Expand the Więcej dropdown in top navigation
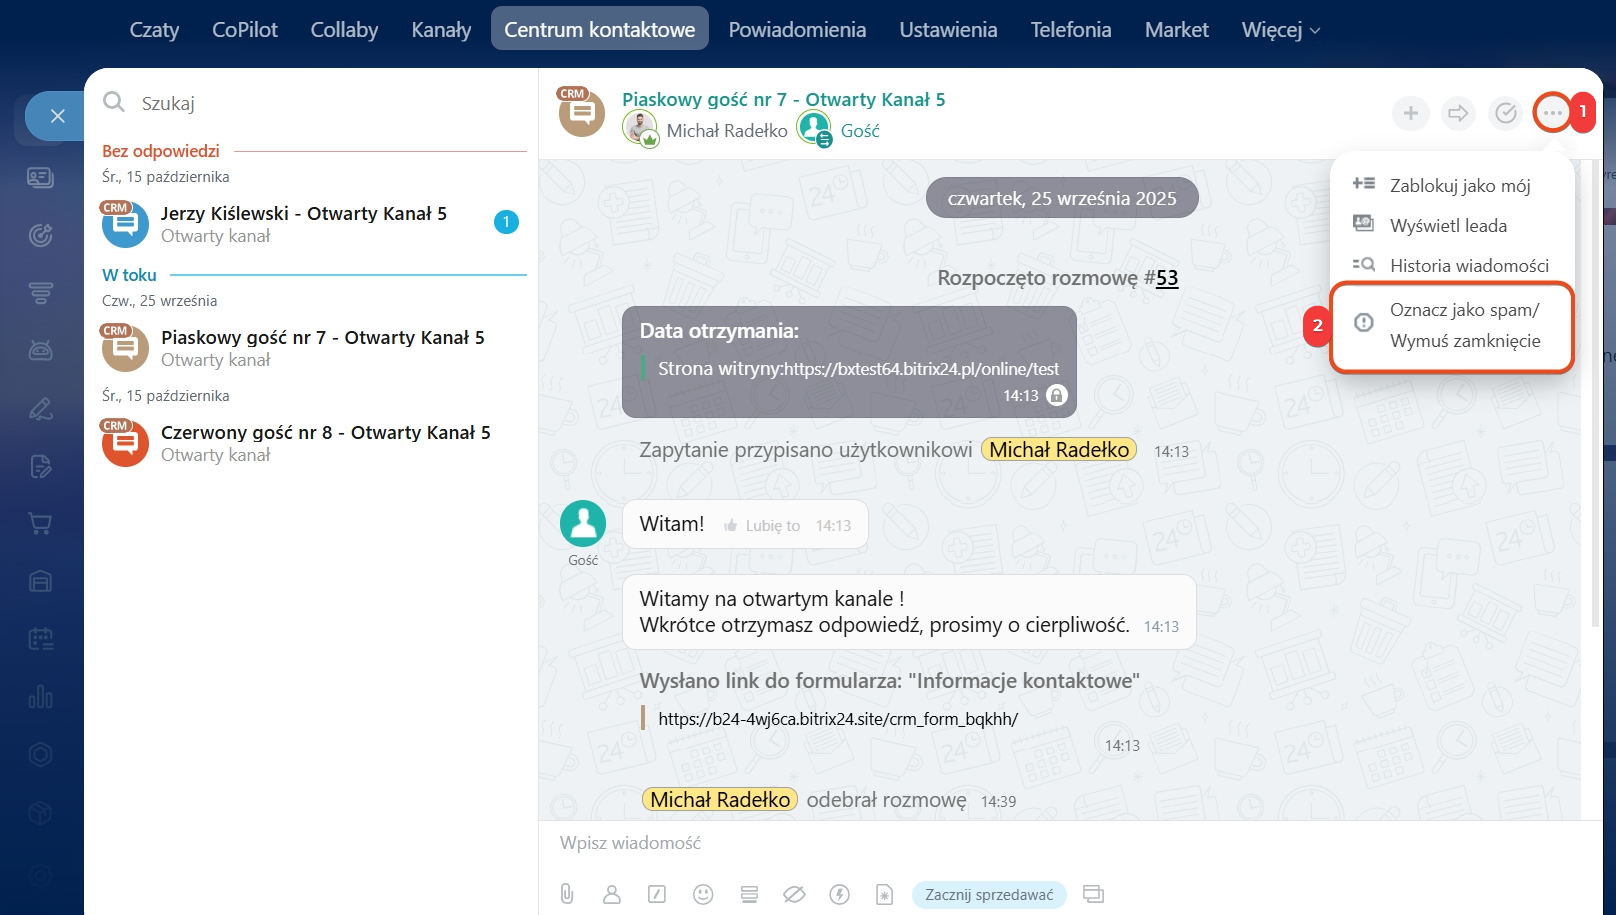The height and width of the screenshot is (915, 1616). [1280, 30]
